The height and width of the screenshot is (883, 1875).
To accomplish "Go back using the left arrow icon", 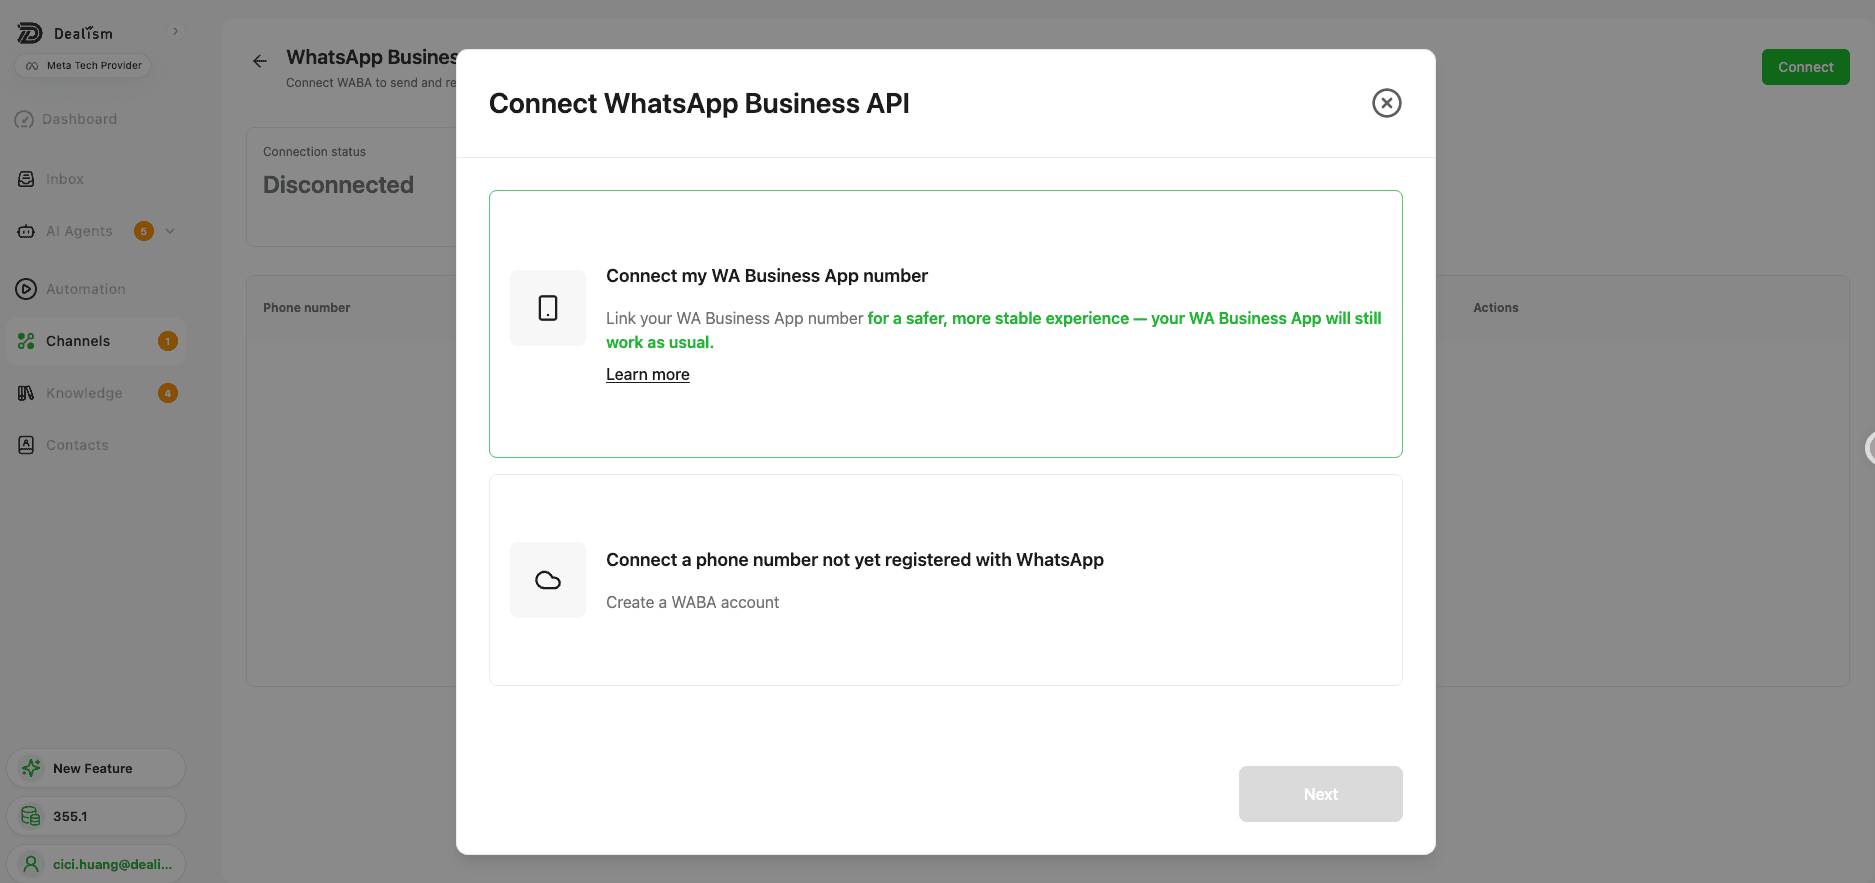I will coord(260,61).
